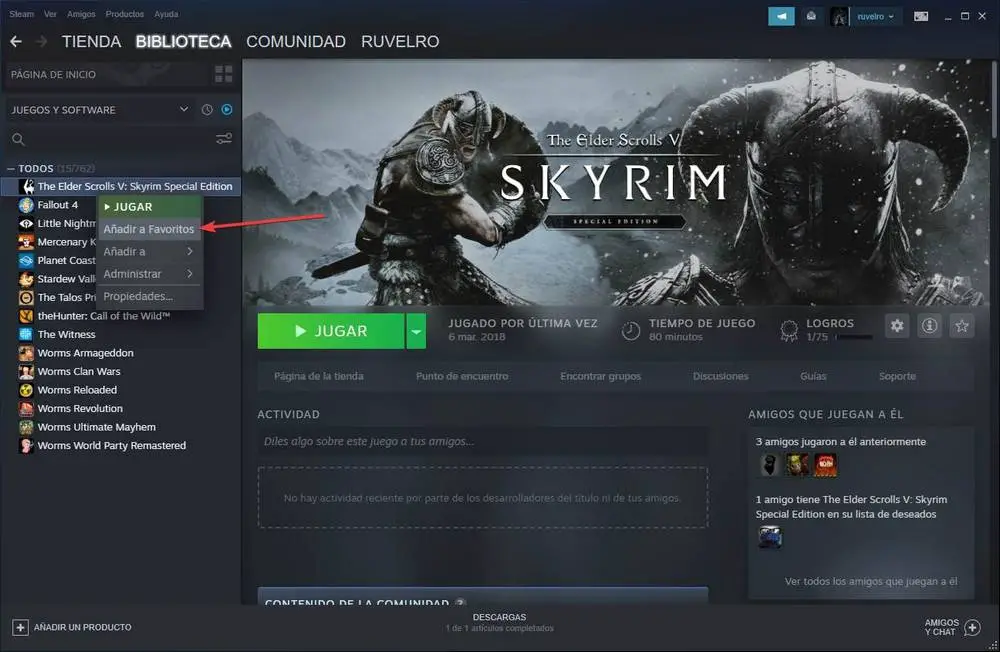Select Worms Ultimate Mayhem in the library
This screenshot has height=652, width=1000.
[96, 427]
